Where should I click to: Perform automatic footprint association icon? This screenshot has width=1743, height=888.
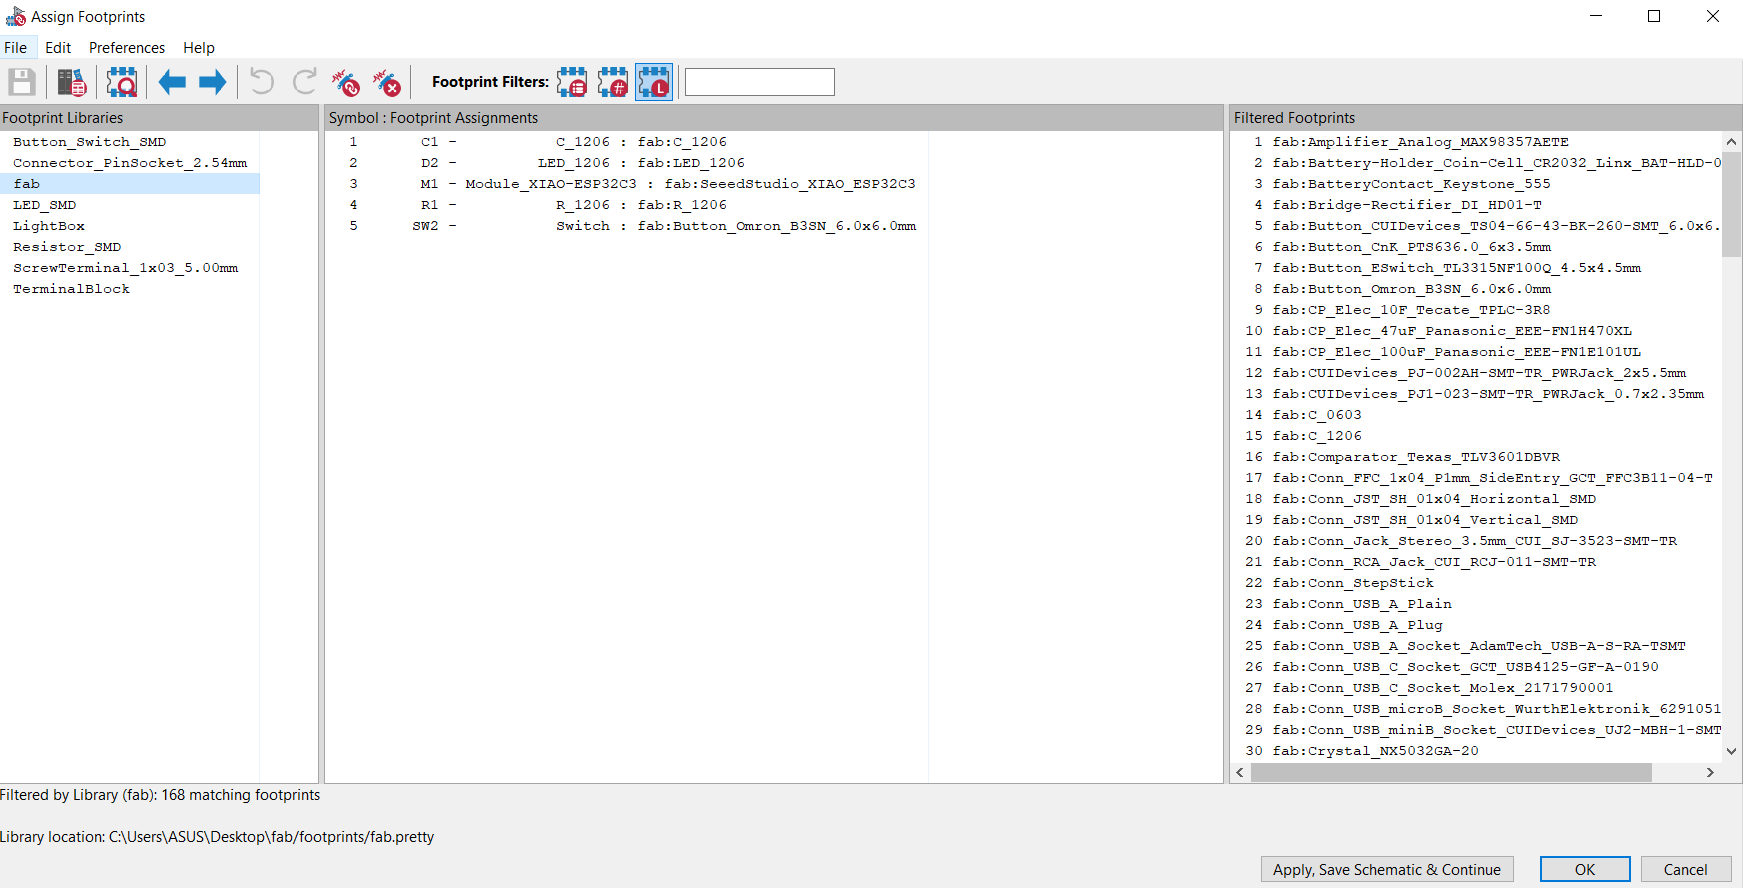coord(346,82)
